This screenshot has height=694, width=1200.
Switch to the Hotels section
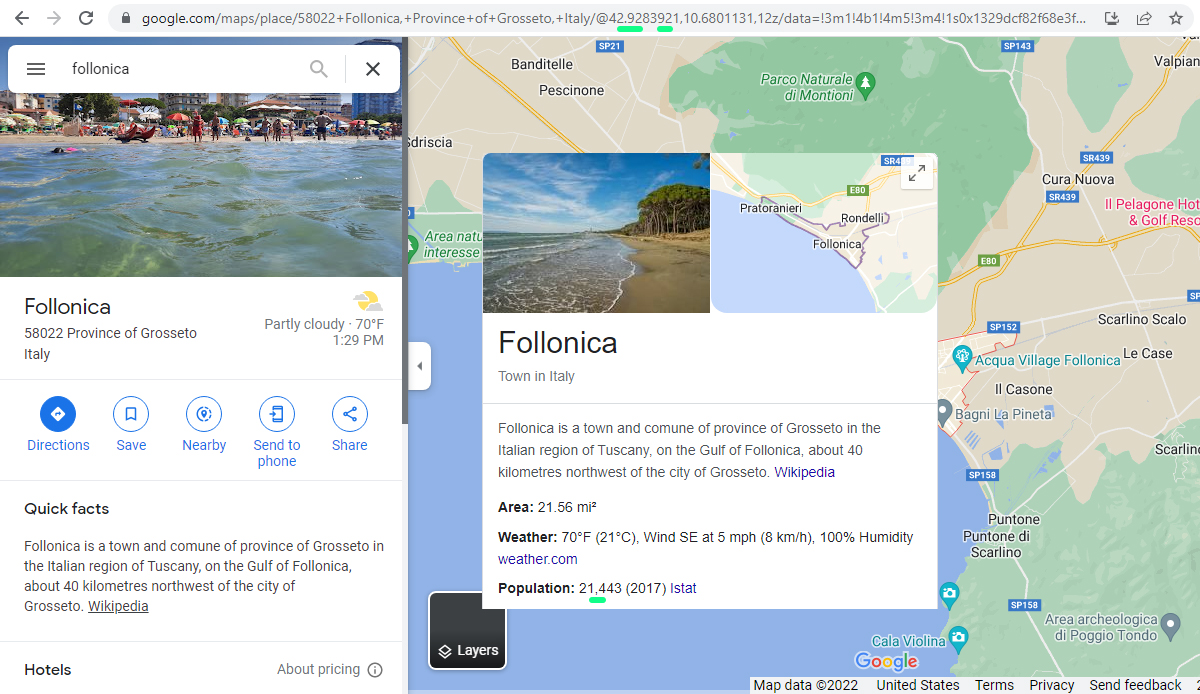coord(46,669)
